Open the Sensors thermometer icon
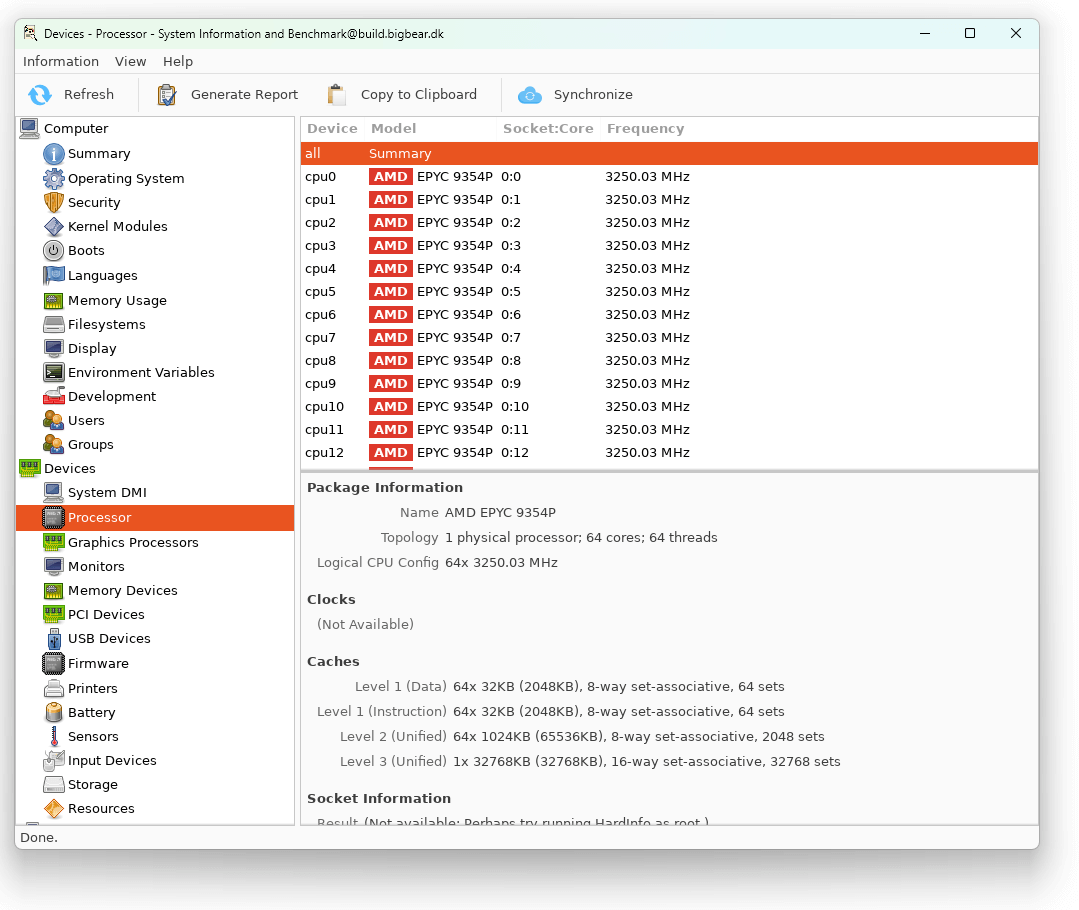 54,737
